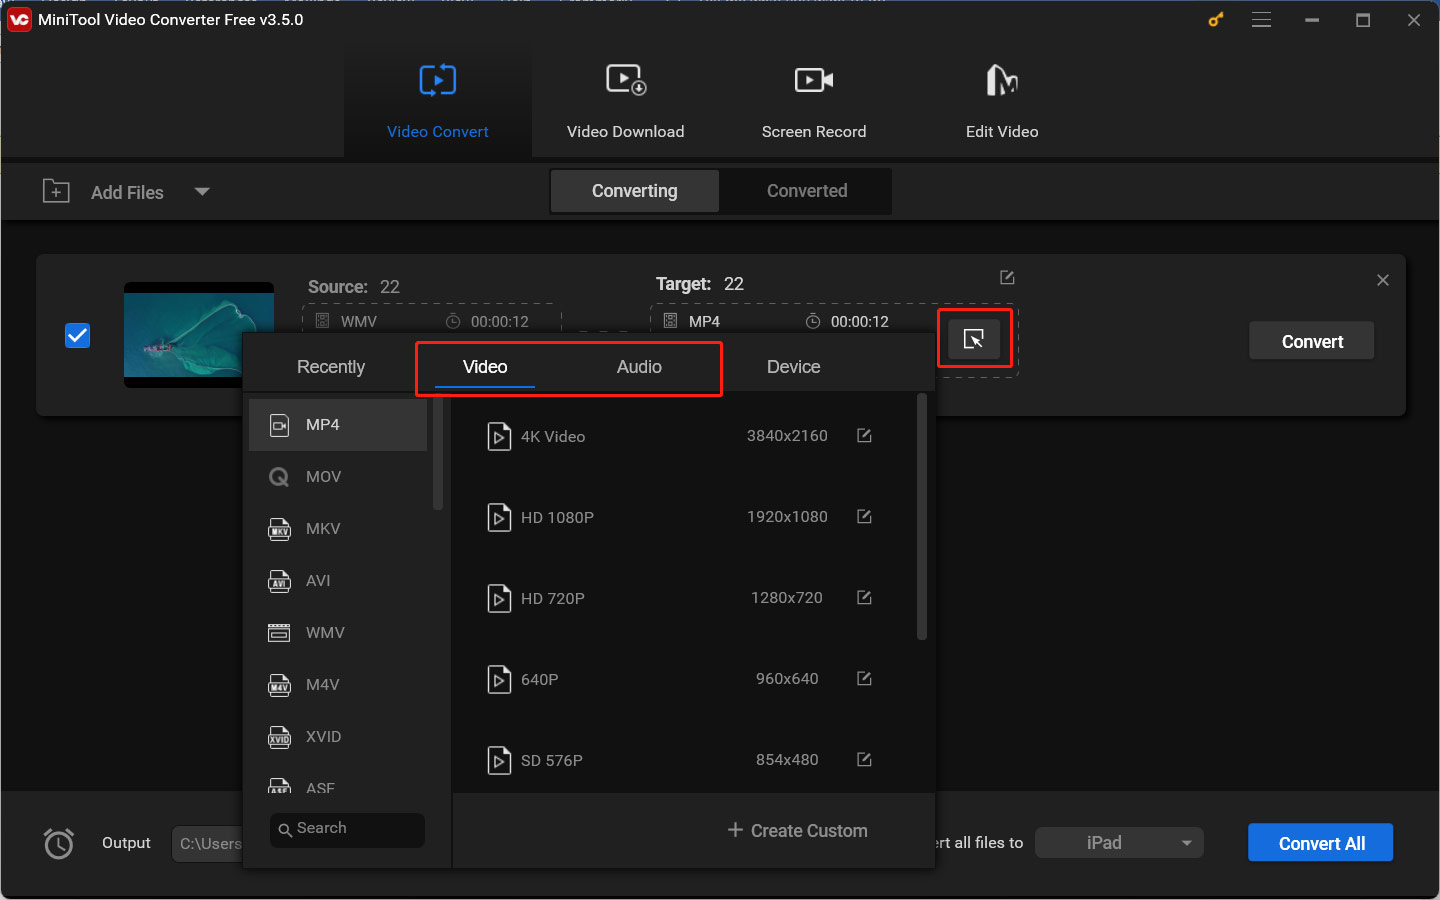Edit the 4K Video preset settings
Viewport: 1440px width, 900px height.
pyautogui.click(x=864, y=436)
